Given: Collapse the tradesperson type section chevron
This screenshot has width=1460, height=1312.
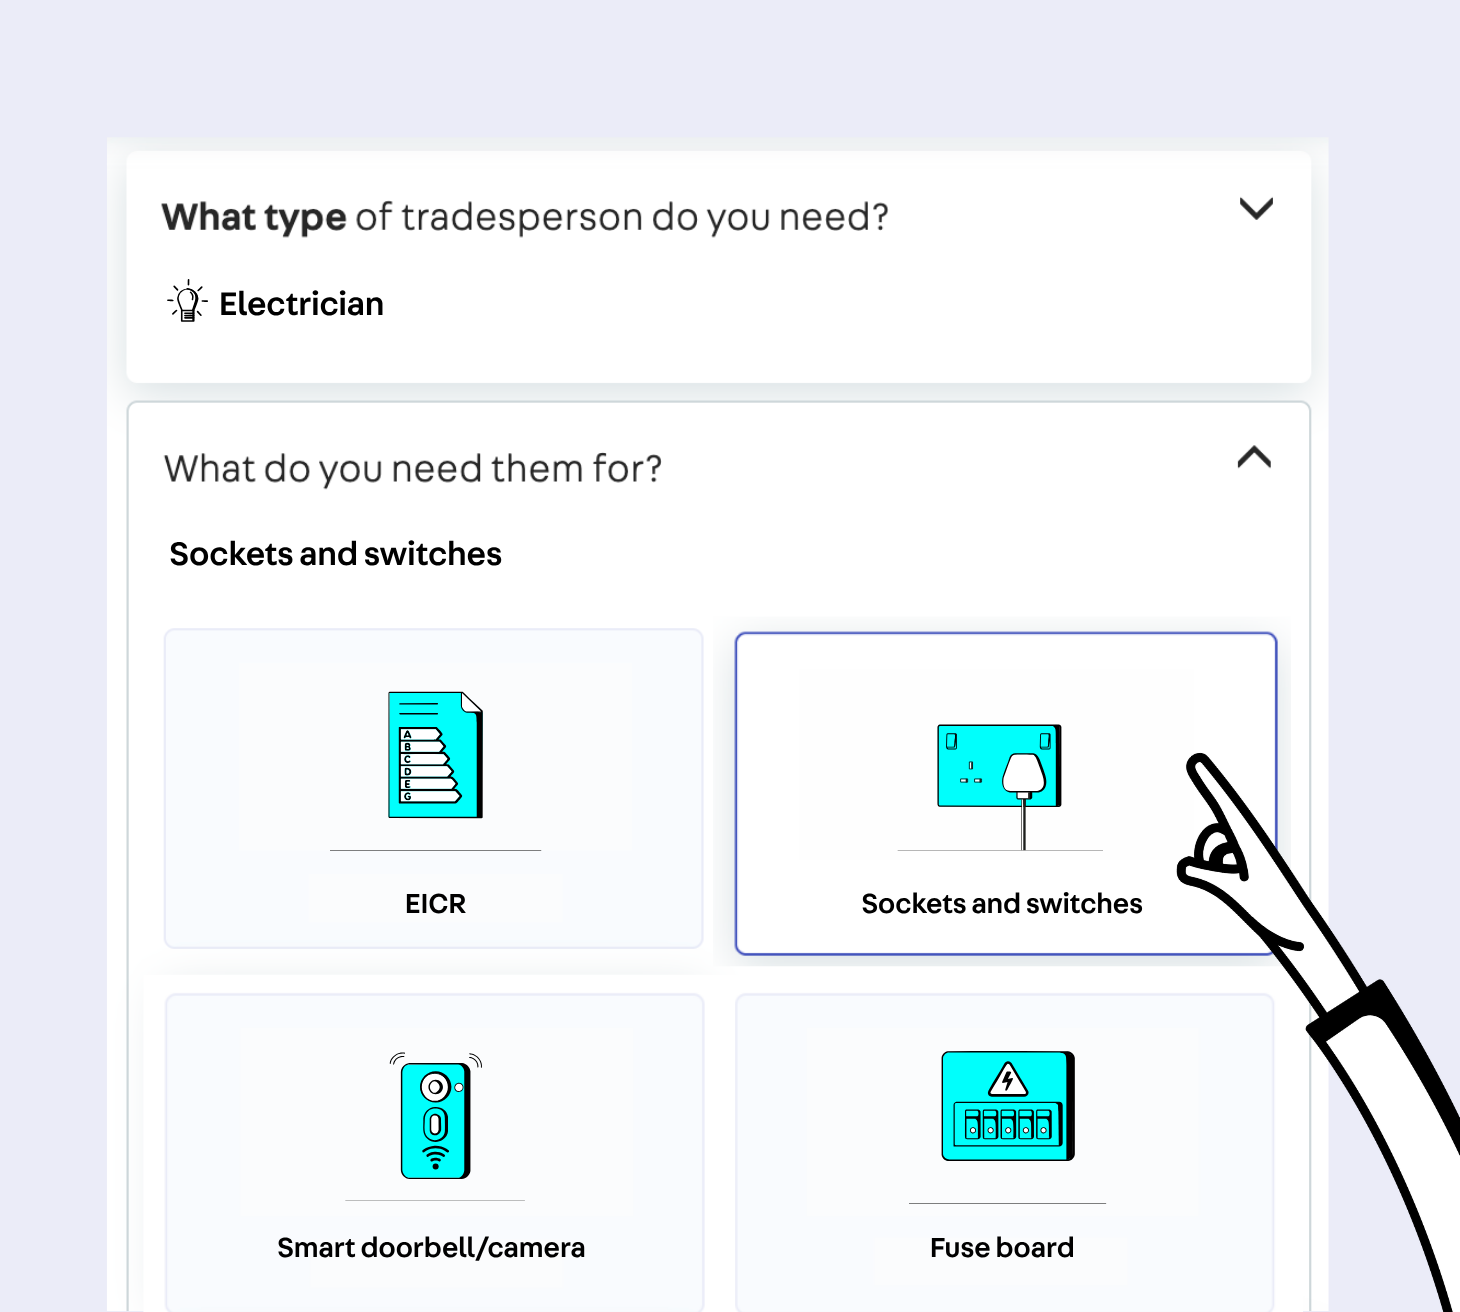Looking at the screenshot, I should click(x=1255, y=209).
